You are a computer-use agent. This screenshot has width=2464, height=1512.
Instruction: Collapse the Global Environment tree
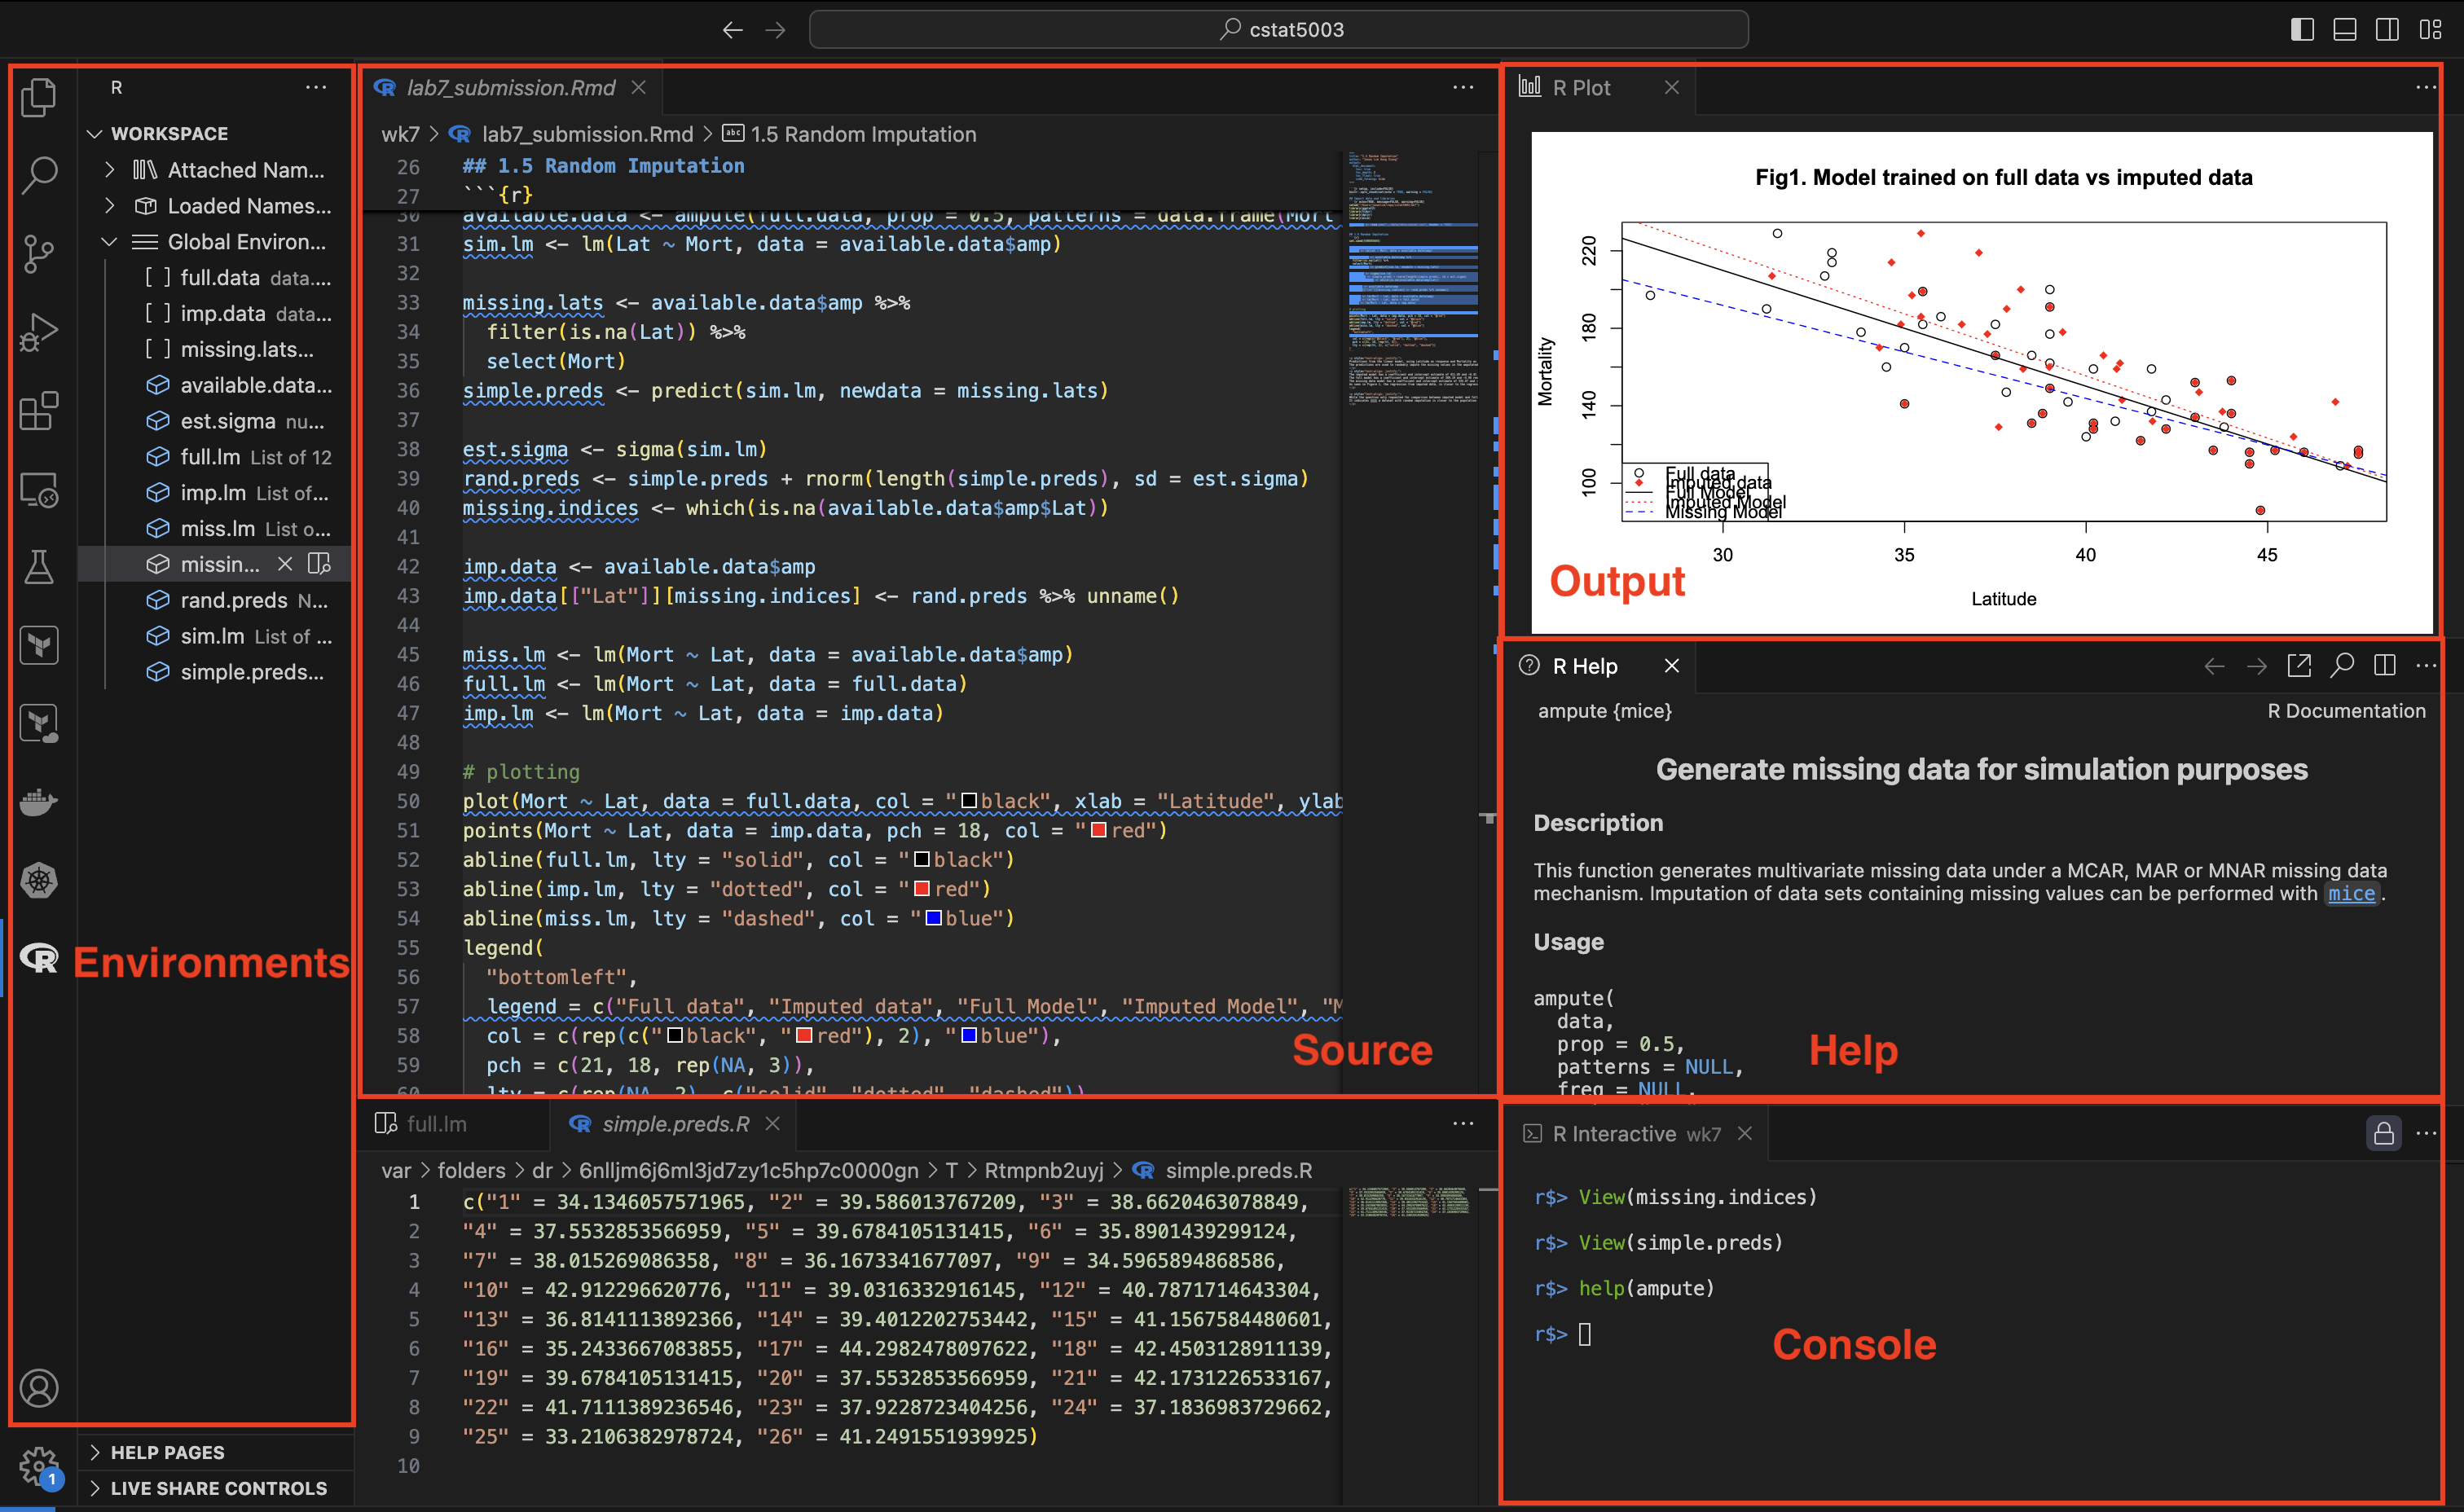pyautogui.click(x=110, y=241)
